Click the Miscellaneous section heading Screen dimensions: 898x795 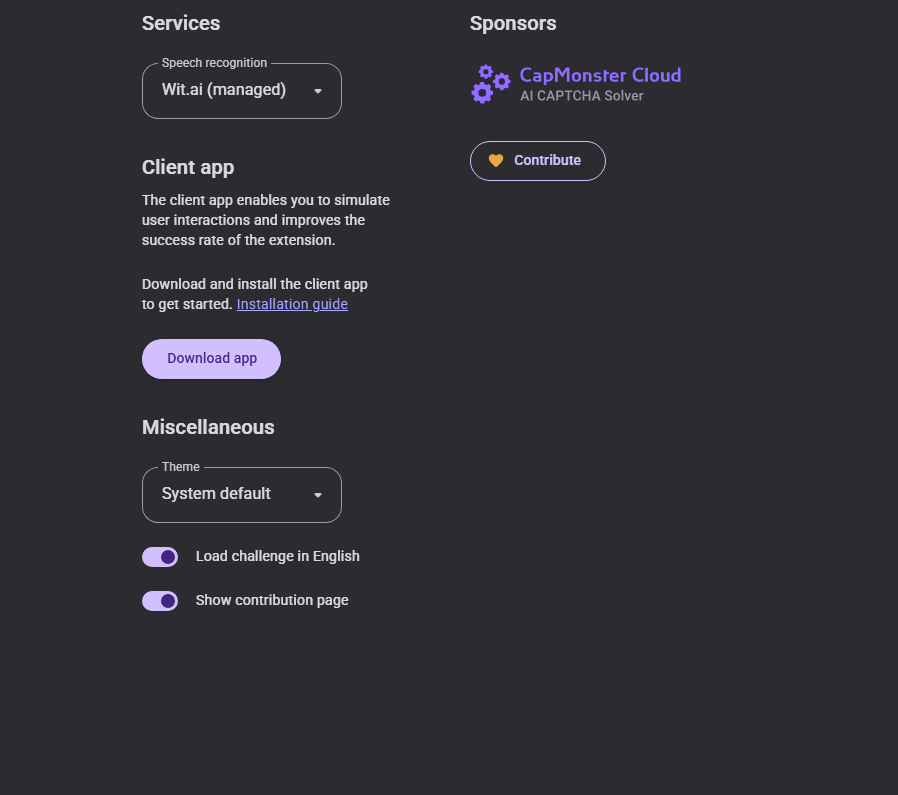click(208, 427)
